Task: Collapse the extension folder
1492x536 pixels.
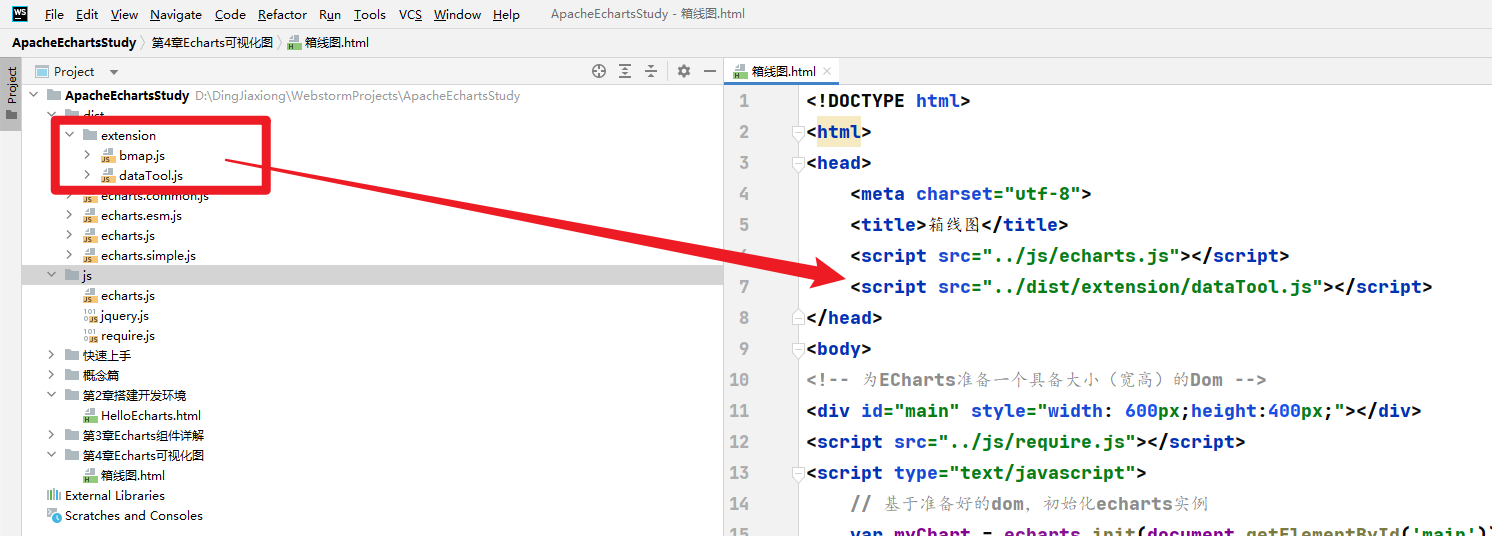Action: (x=70, y=135)
